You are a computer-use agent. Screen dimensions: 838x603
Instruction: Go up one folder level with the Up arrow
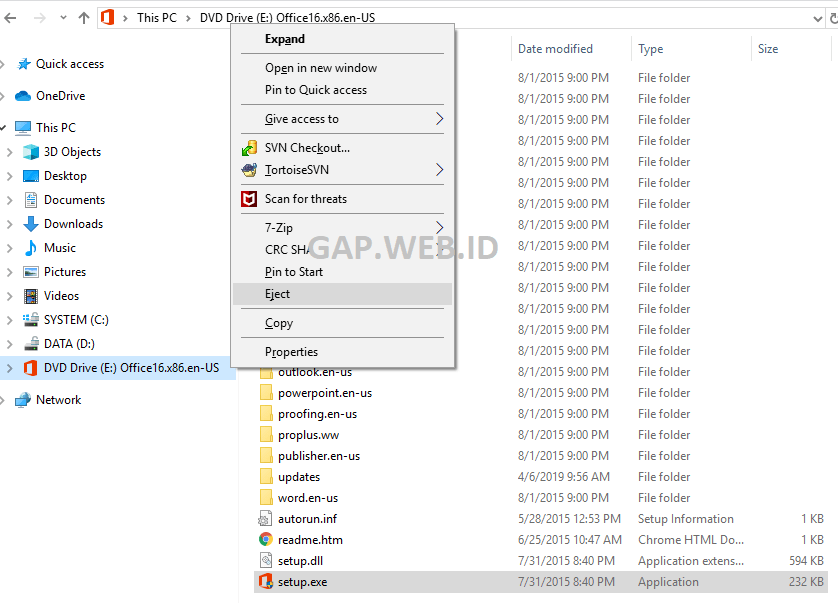click(84, 18)
